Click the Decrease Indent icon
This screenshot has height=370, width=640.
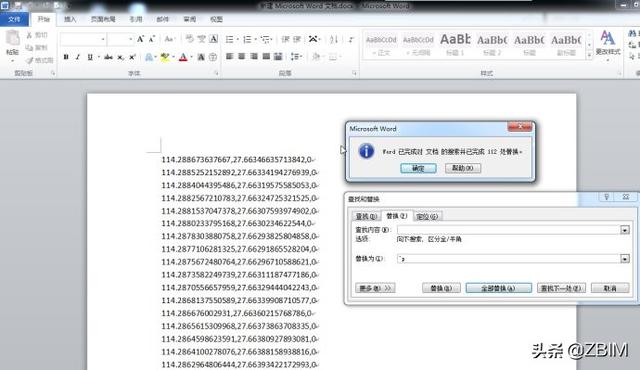(x=285, y=39)
